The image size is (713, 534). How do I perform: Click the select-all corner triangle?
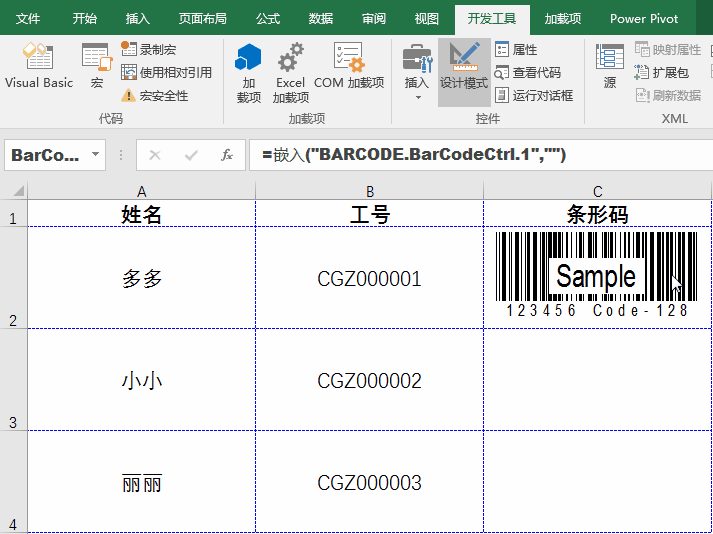(x=18, y=191)
